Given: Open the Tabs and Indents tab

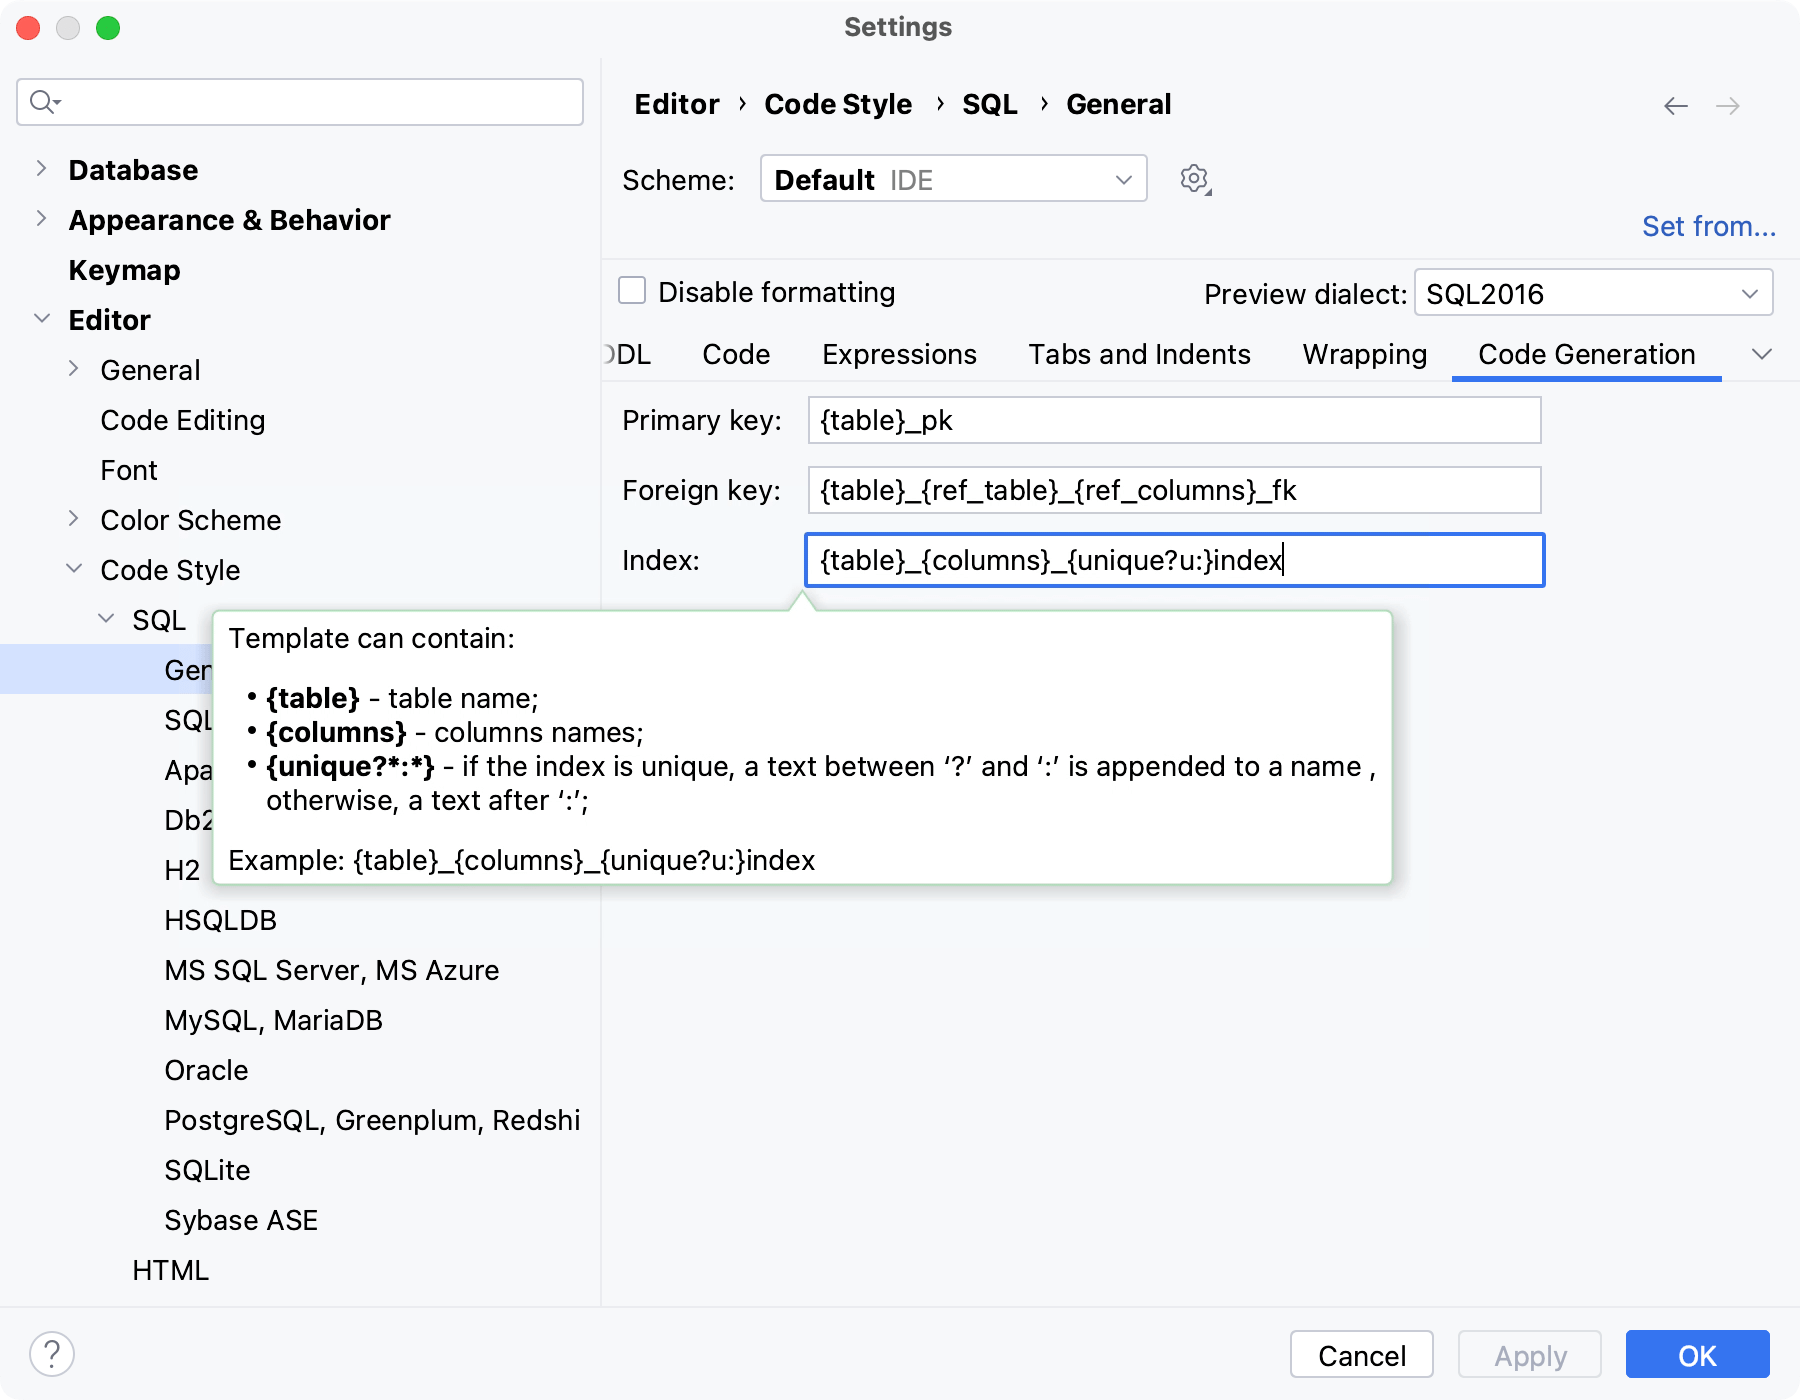Looking at the screenshot, I should 1139,354.
